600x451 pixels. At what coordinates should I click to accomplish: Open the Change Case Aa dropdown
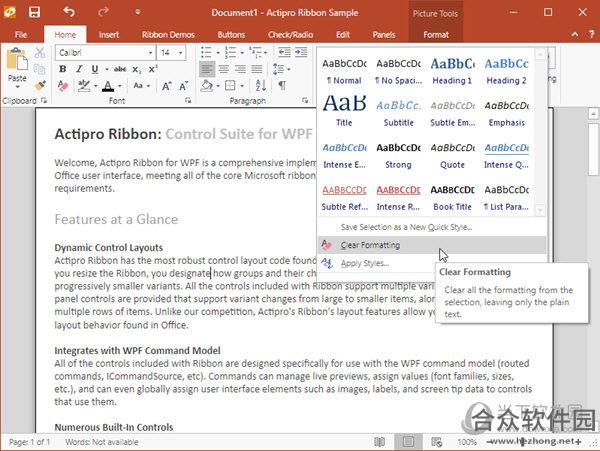point(141,86)
